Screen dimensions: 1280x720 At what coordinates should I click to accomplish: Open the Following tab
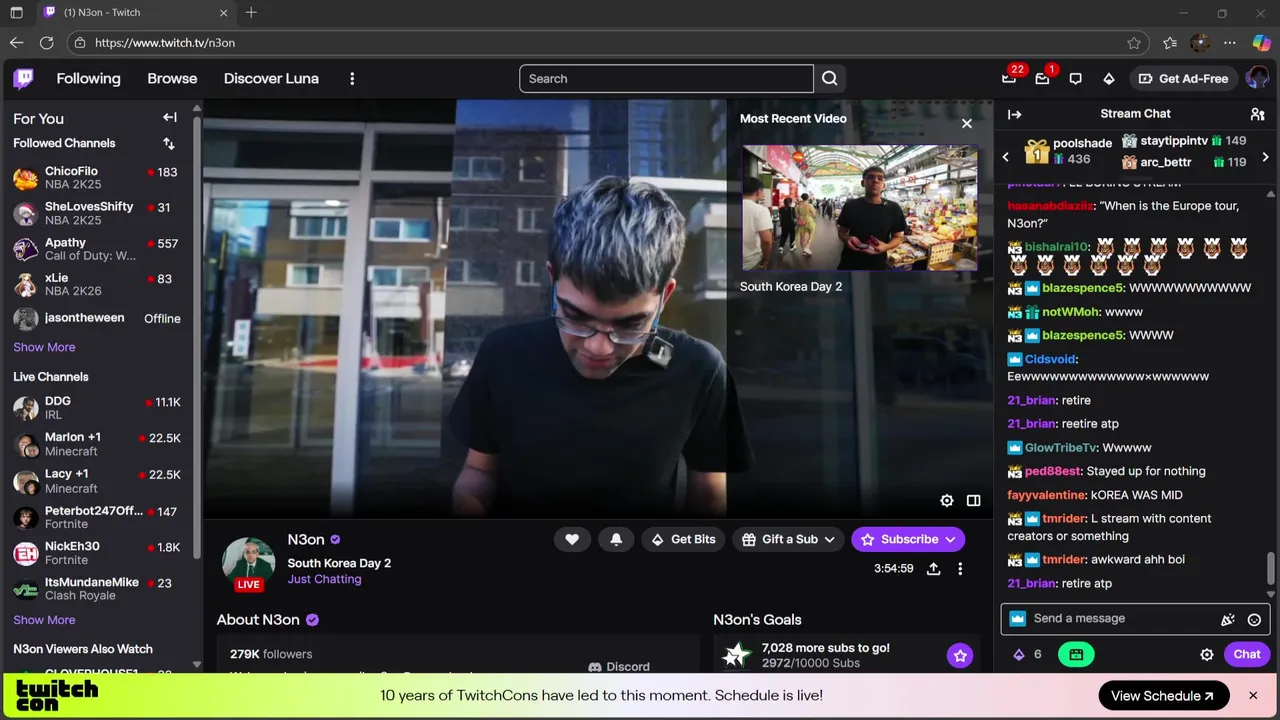[88, 78]
